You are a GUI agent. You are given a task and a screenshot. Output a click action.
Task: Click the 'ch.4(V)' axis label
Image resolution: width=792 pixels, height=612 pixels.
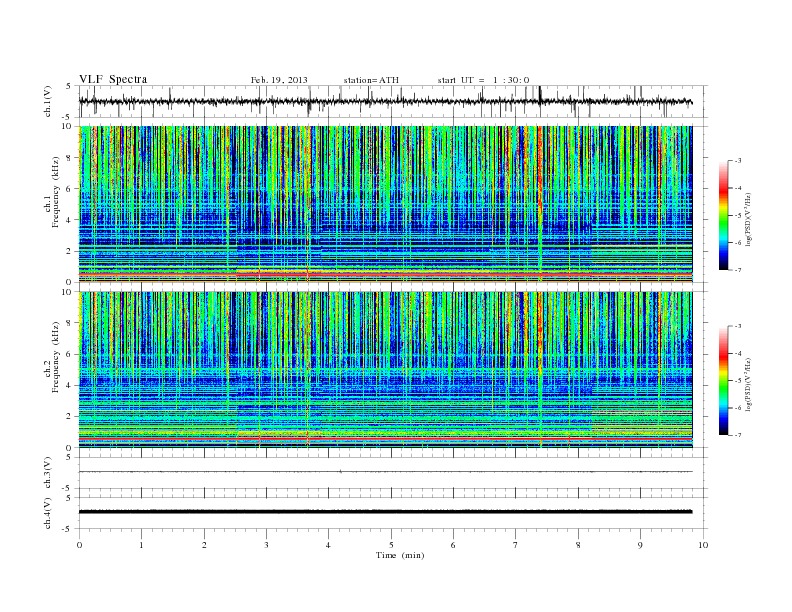47,513
